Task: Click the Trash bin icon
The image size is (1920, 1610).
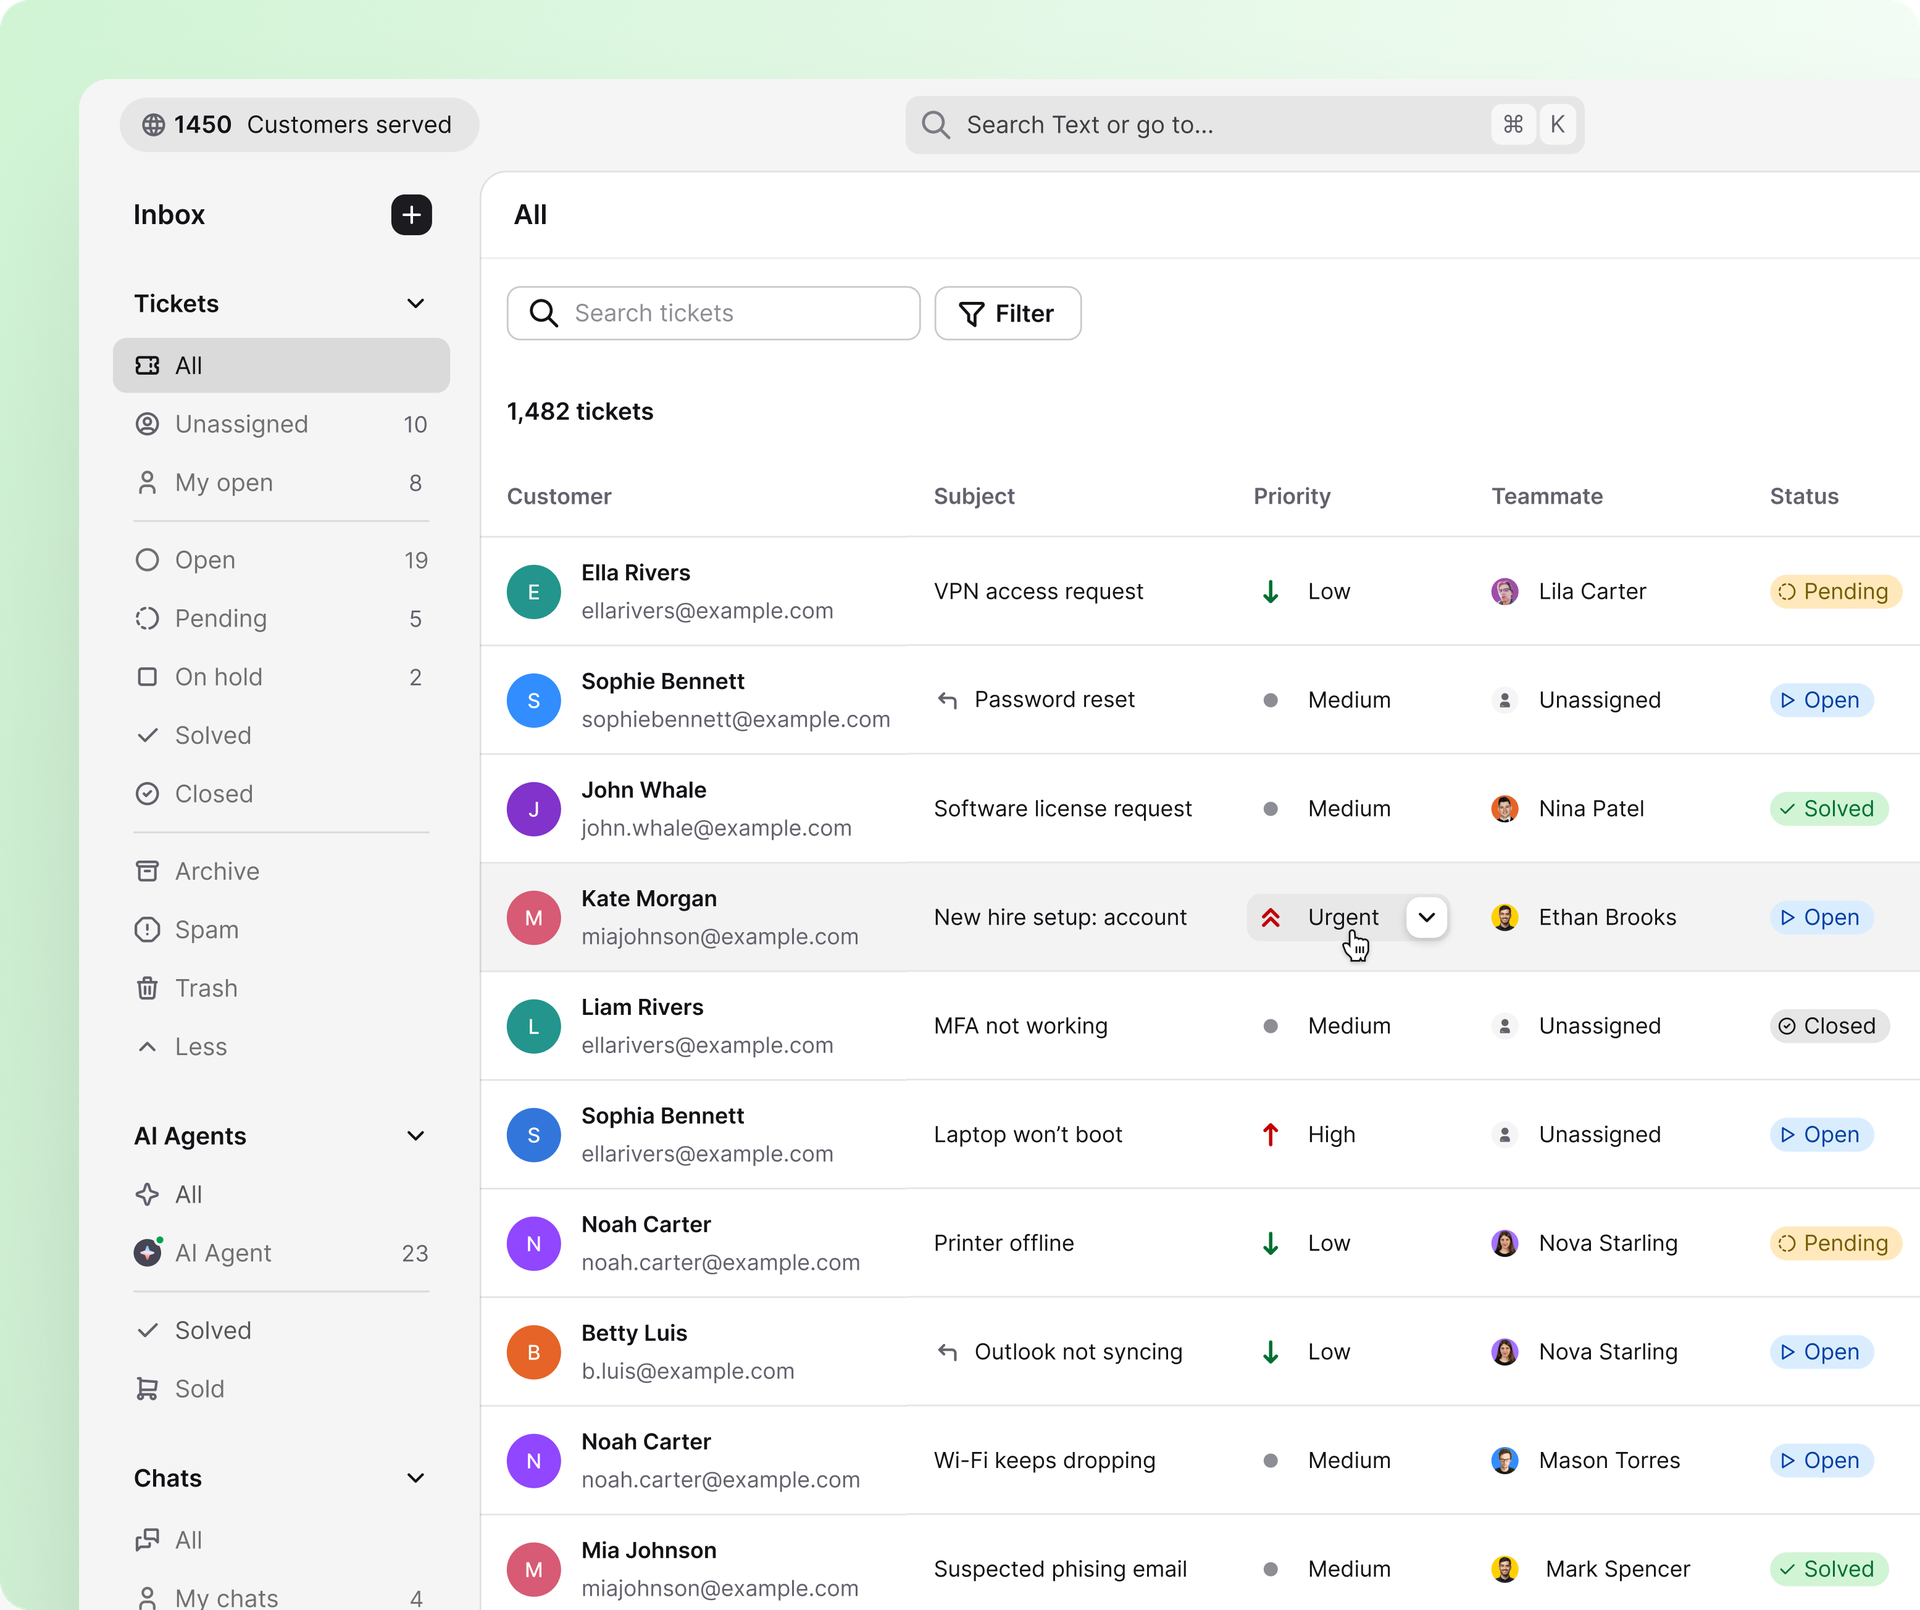Action: click(147, 988)
